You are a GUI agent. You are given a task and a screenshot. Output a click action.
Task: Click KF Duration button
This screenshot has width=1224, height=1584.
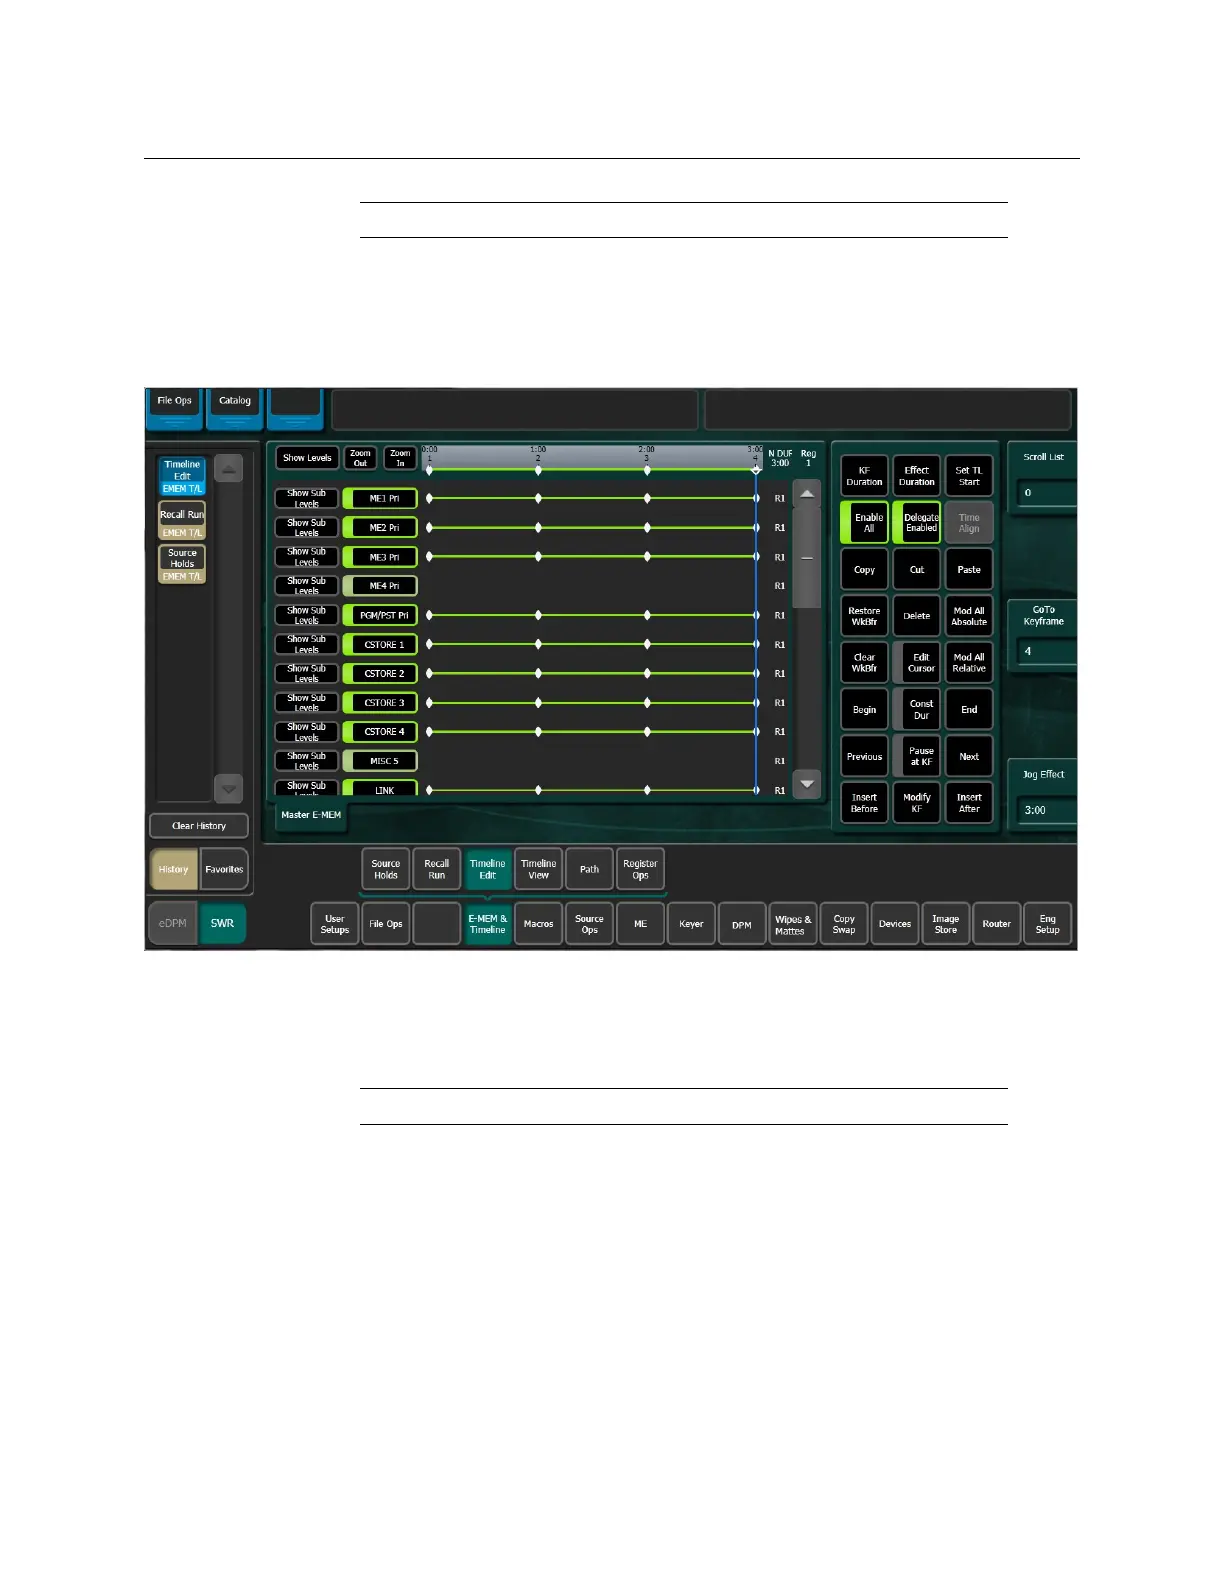pos(864,476)
